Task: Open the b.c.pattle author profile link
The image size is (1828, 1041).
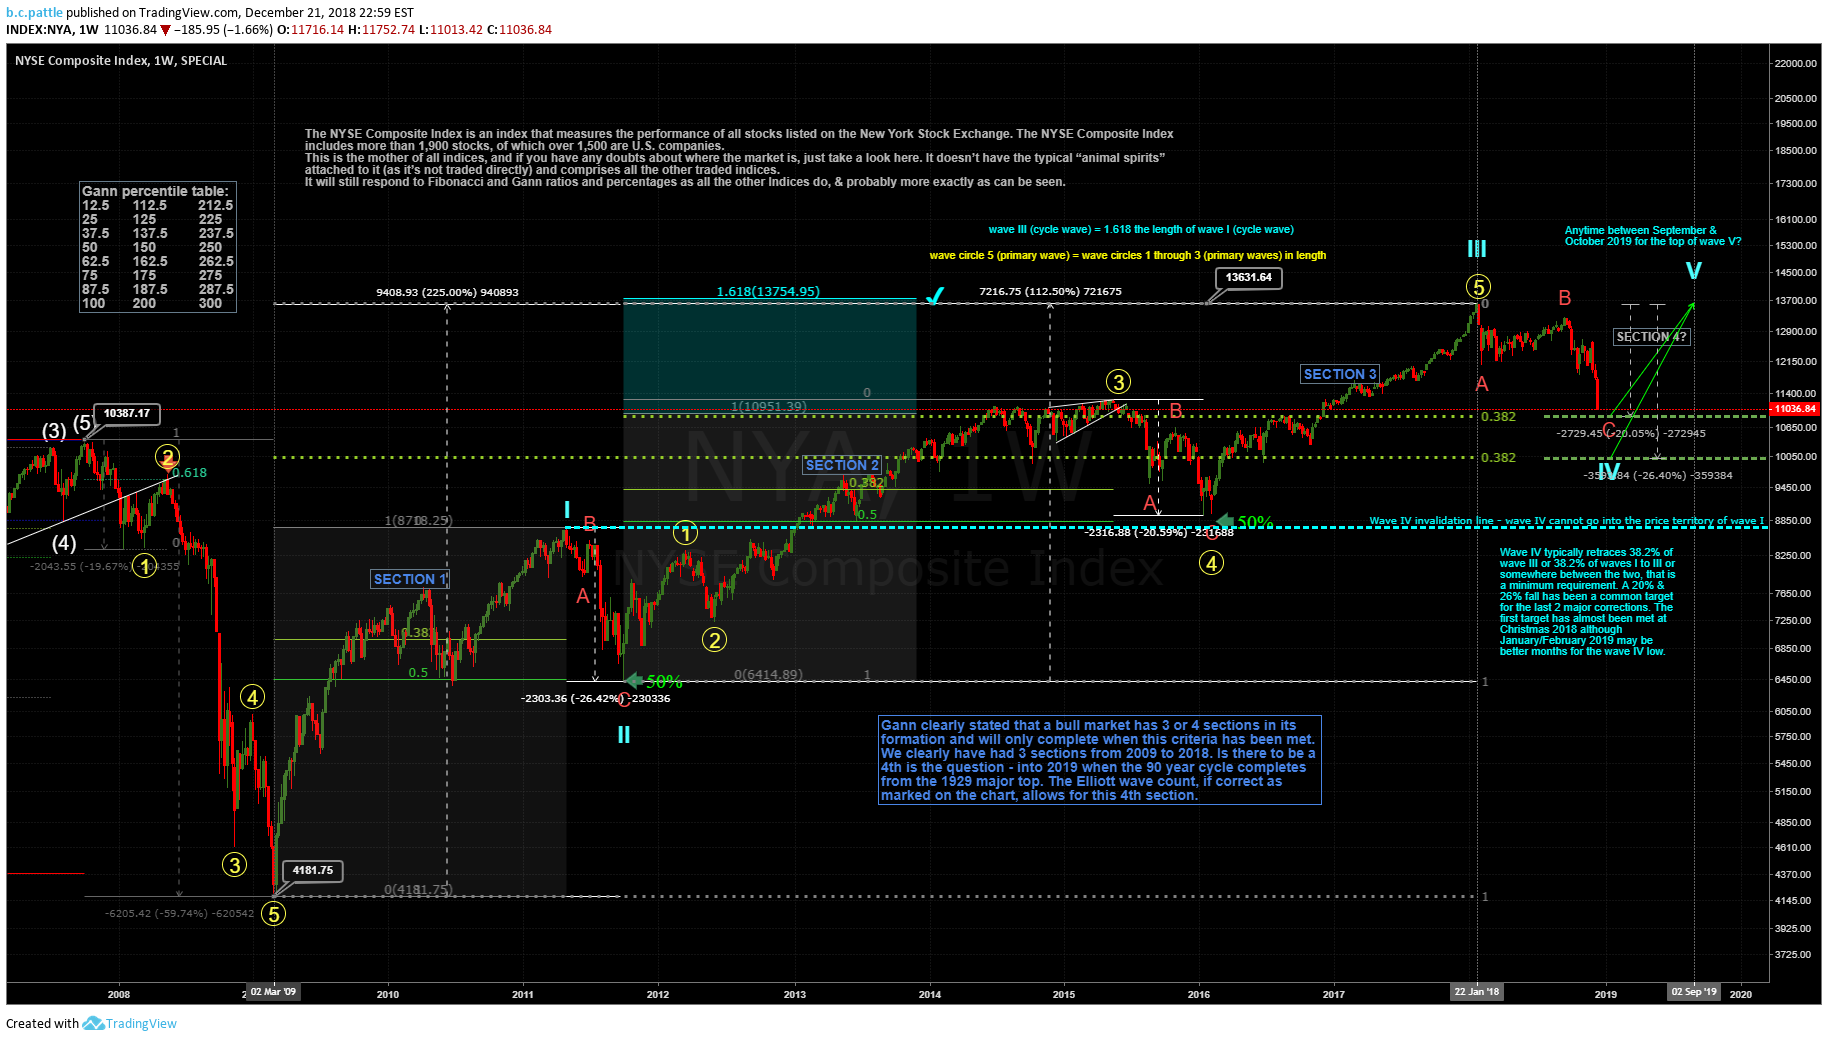Action: click(34, 12)
